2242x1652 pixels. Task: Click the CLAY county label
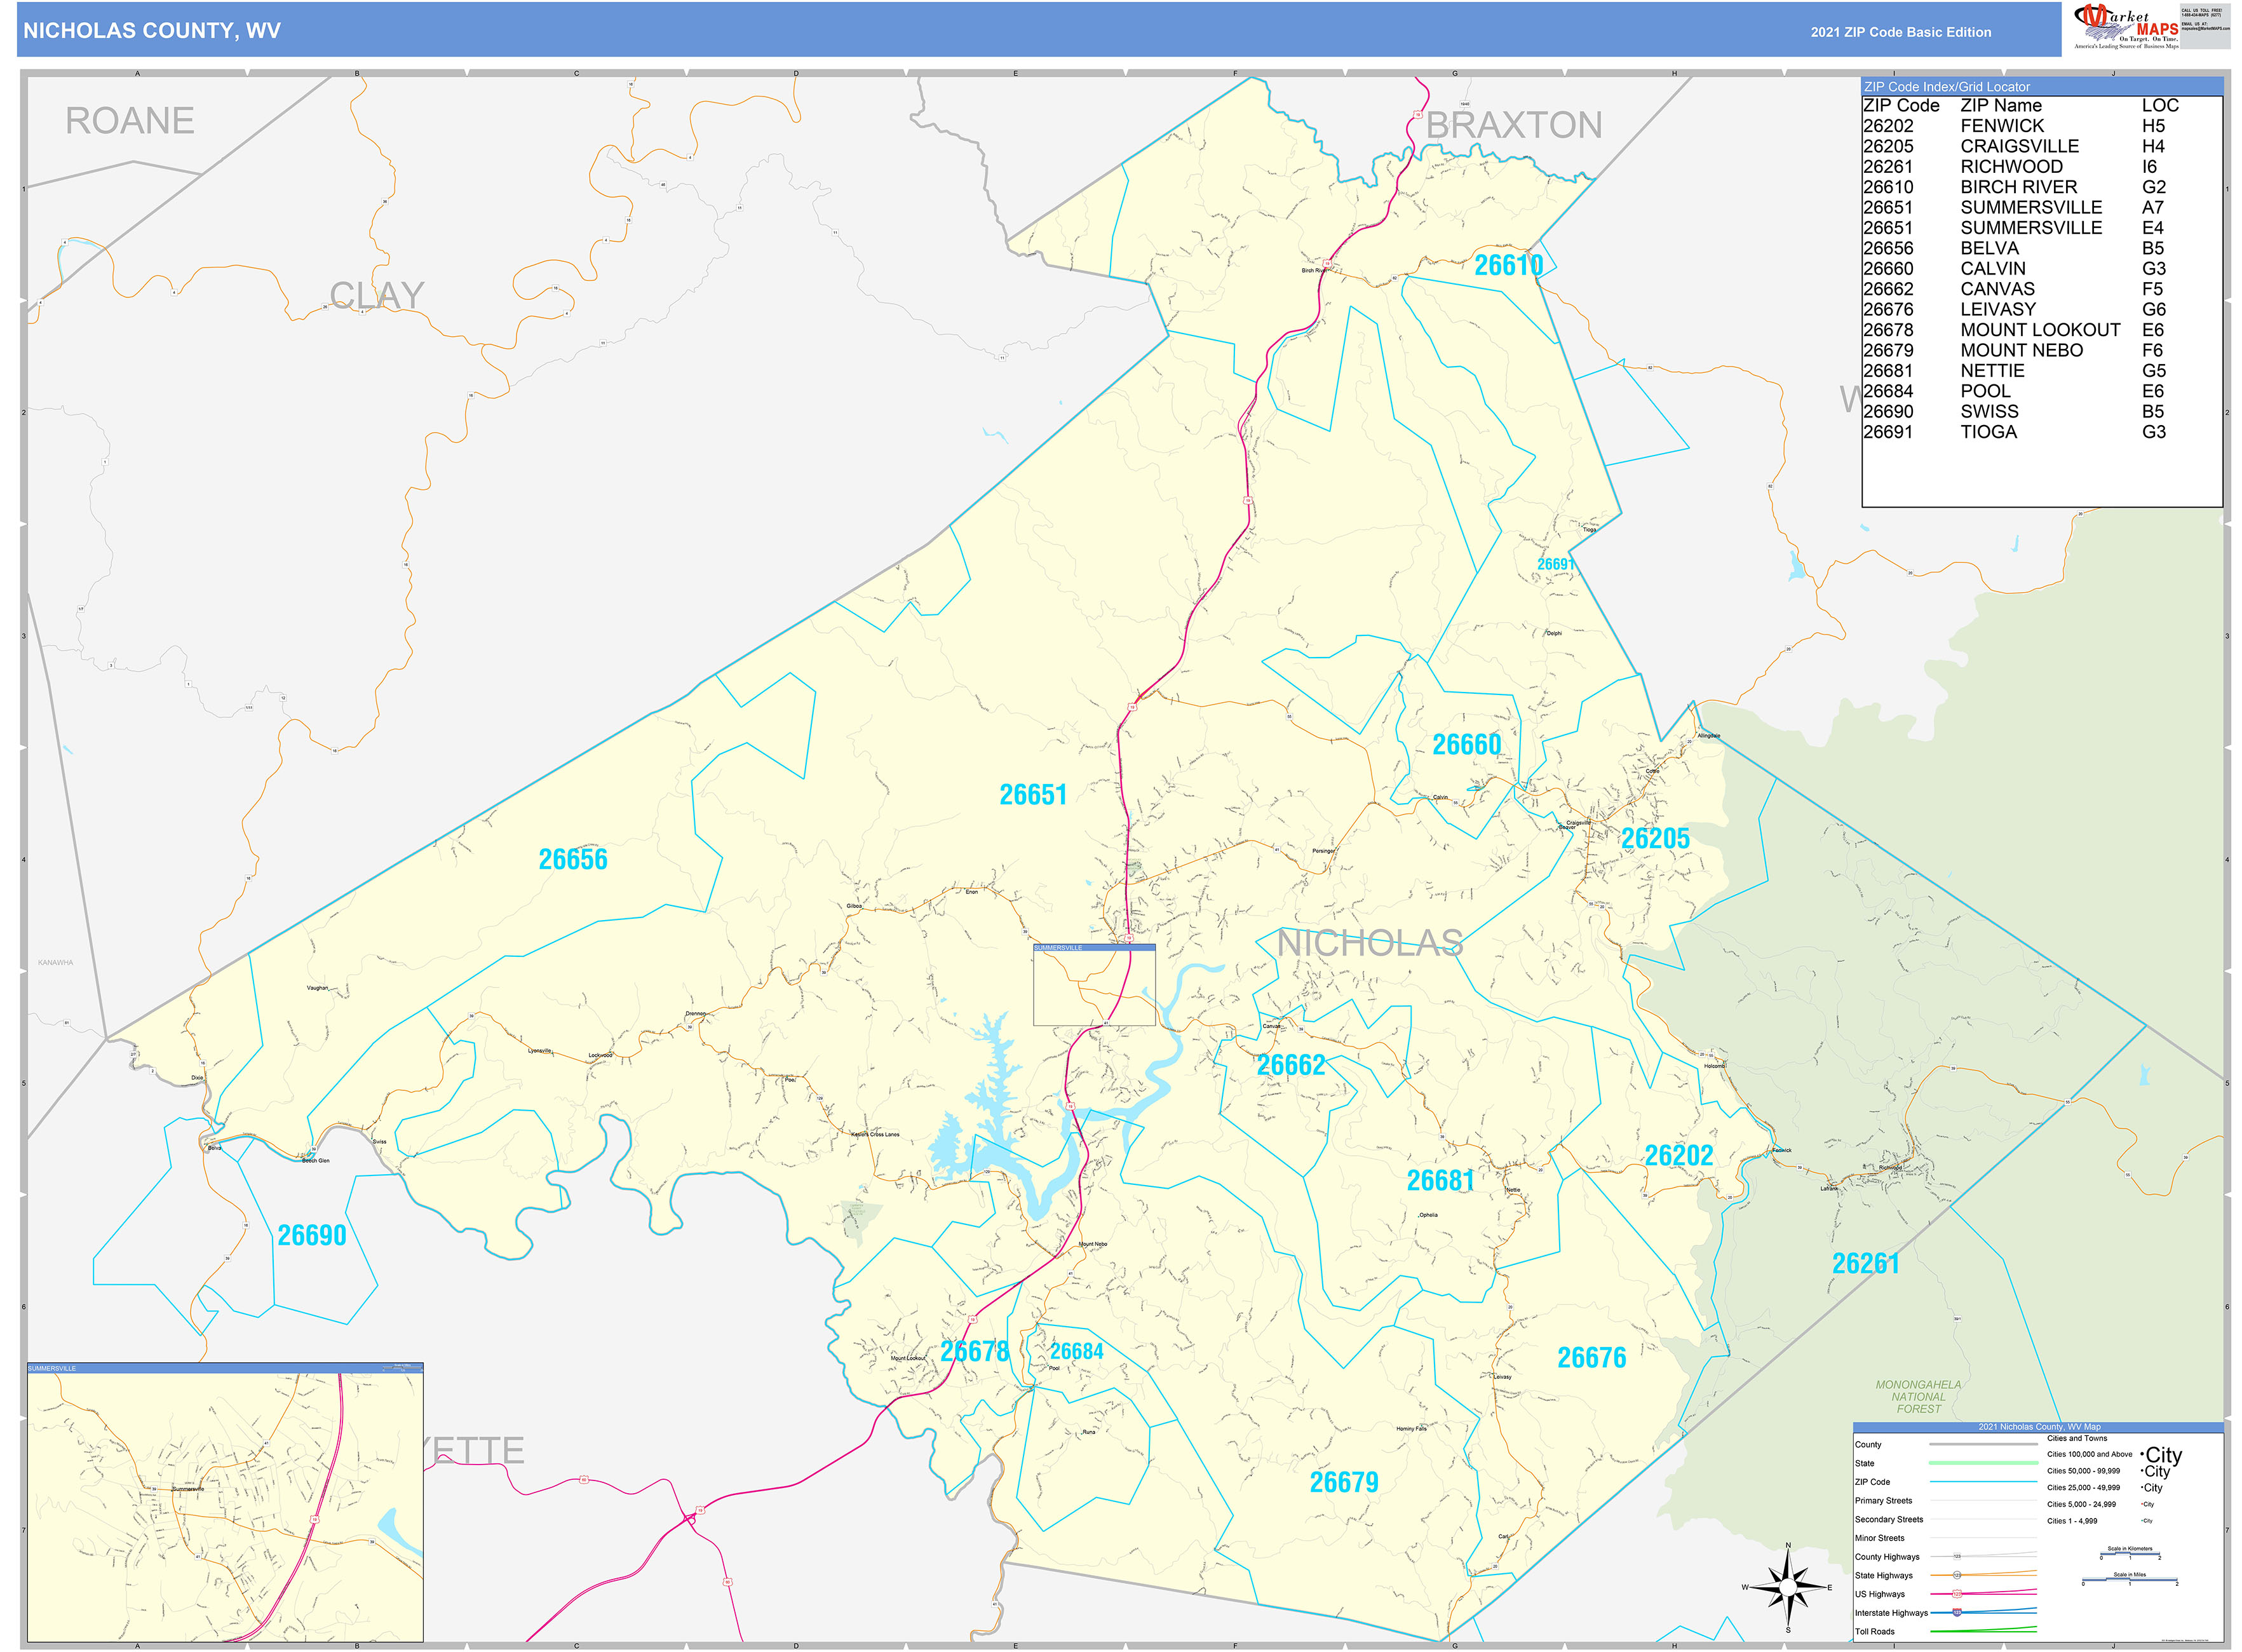(377, 295)
